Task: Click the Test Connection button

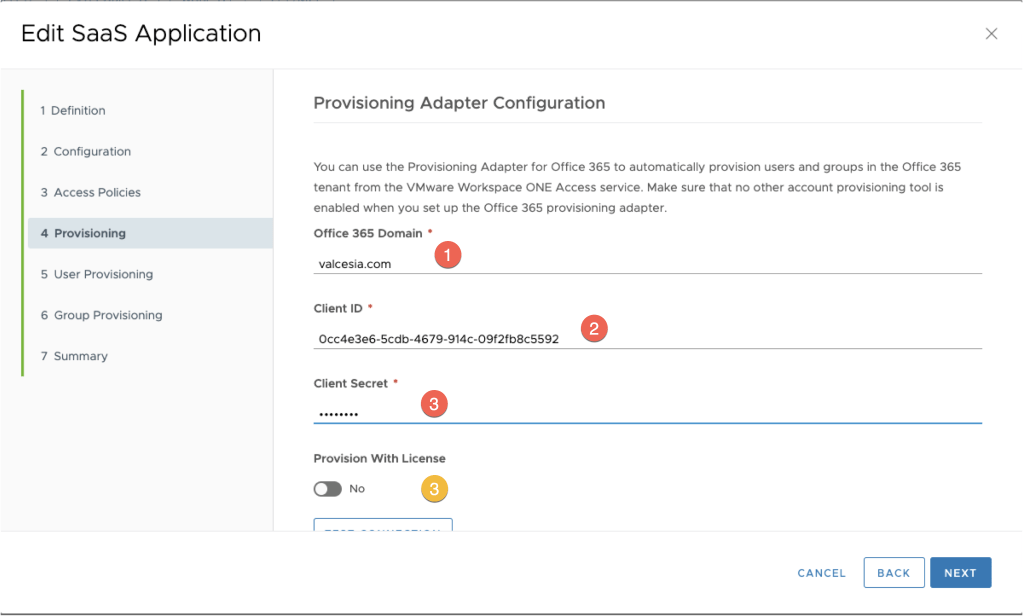Action: pos(383,525)
